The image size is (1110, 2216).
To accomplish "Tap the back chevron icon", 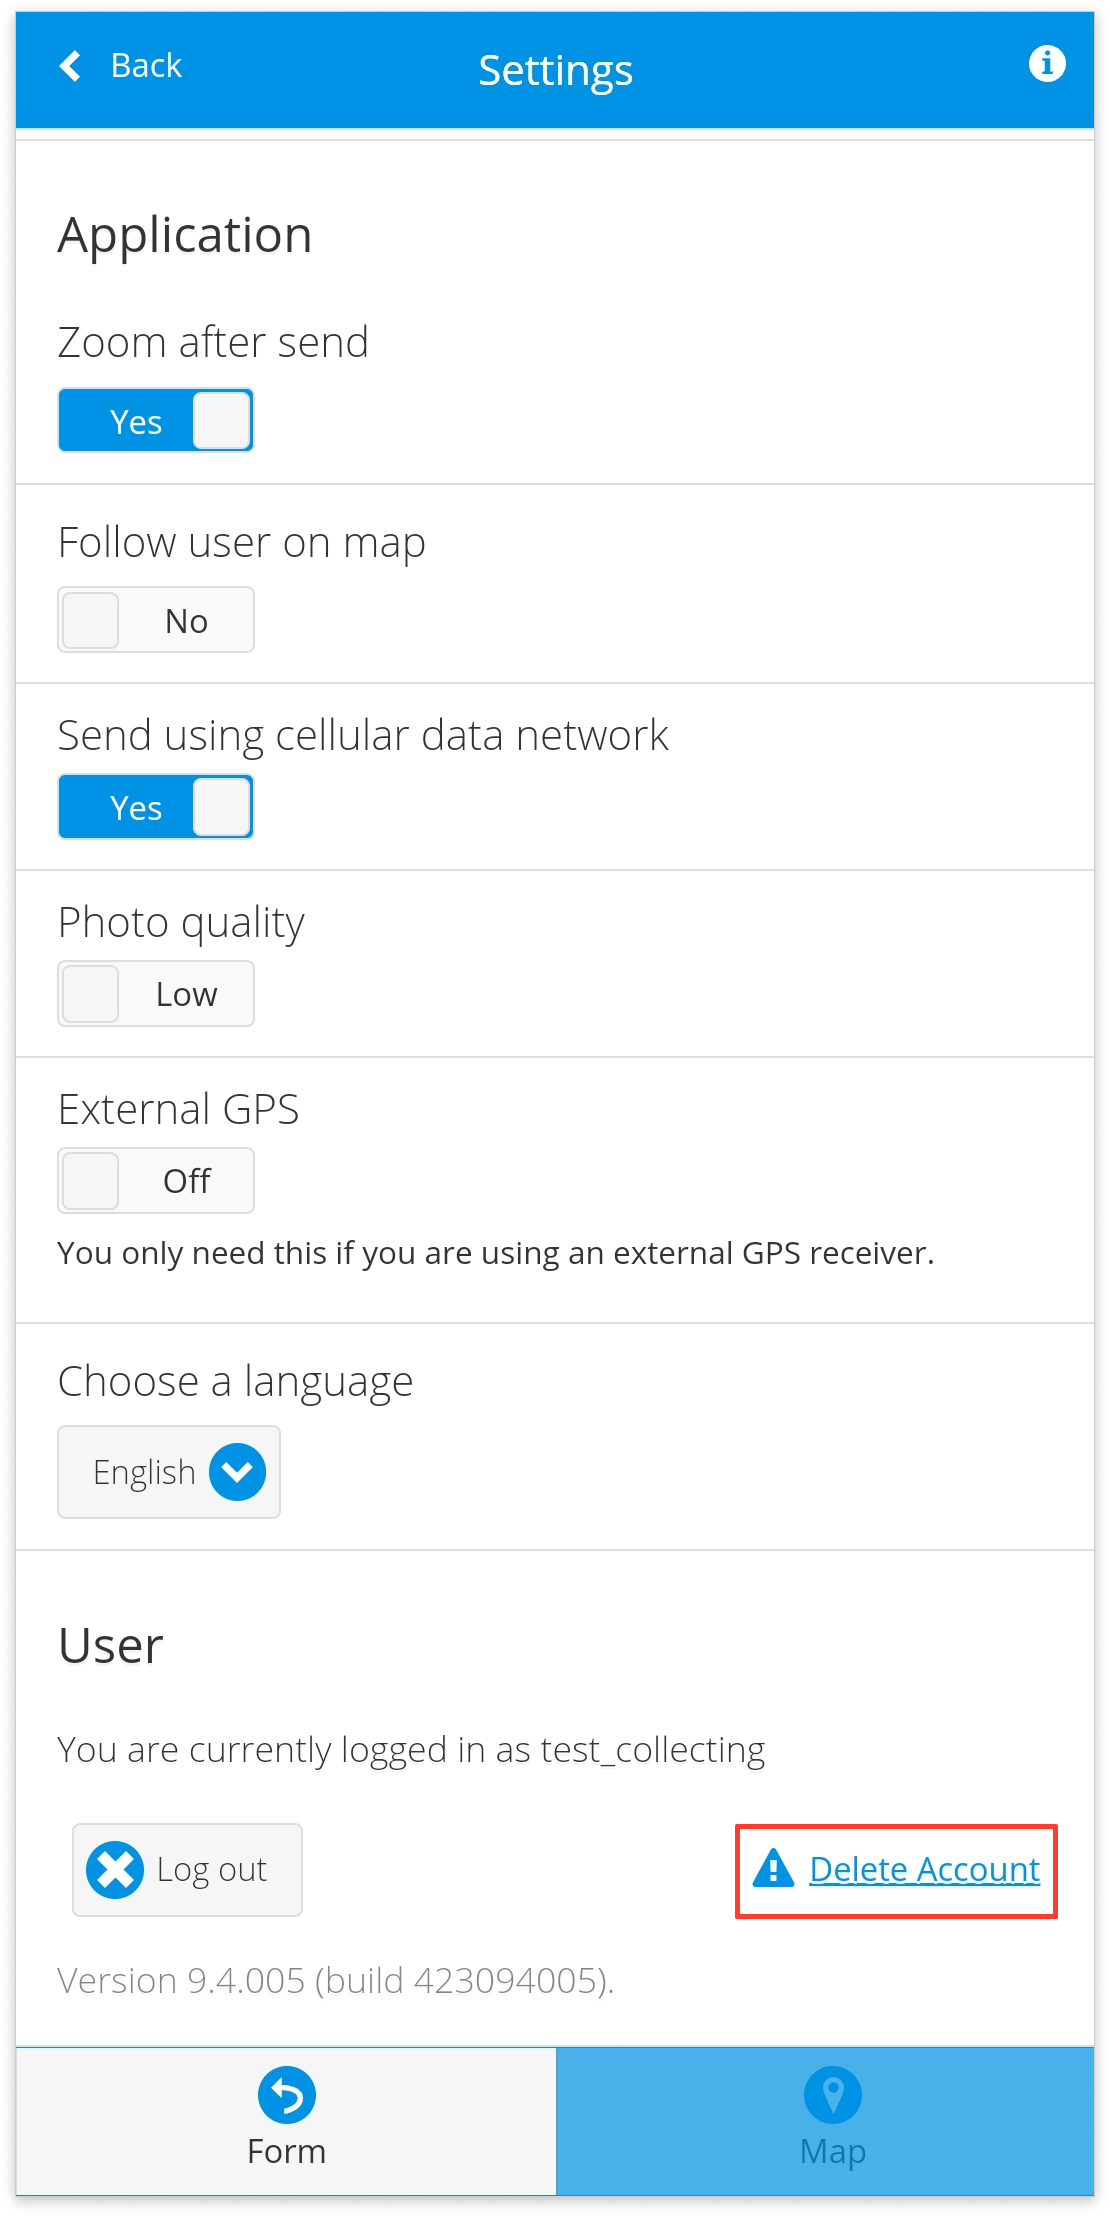I will [x=69, y=64].
